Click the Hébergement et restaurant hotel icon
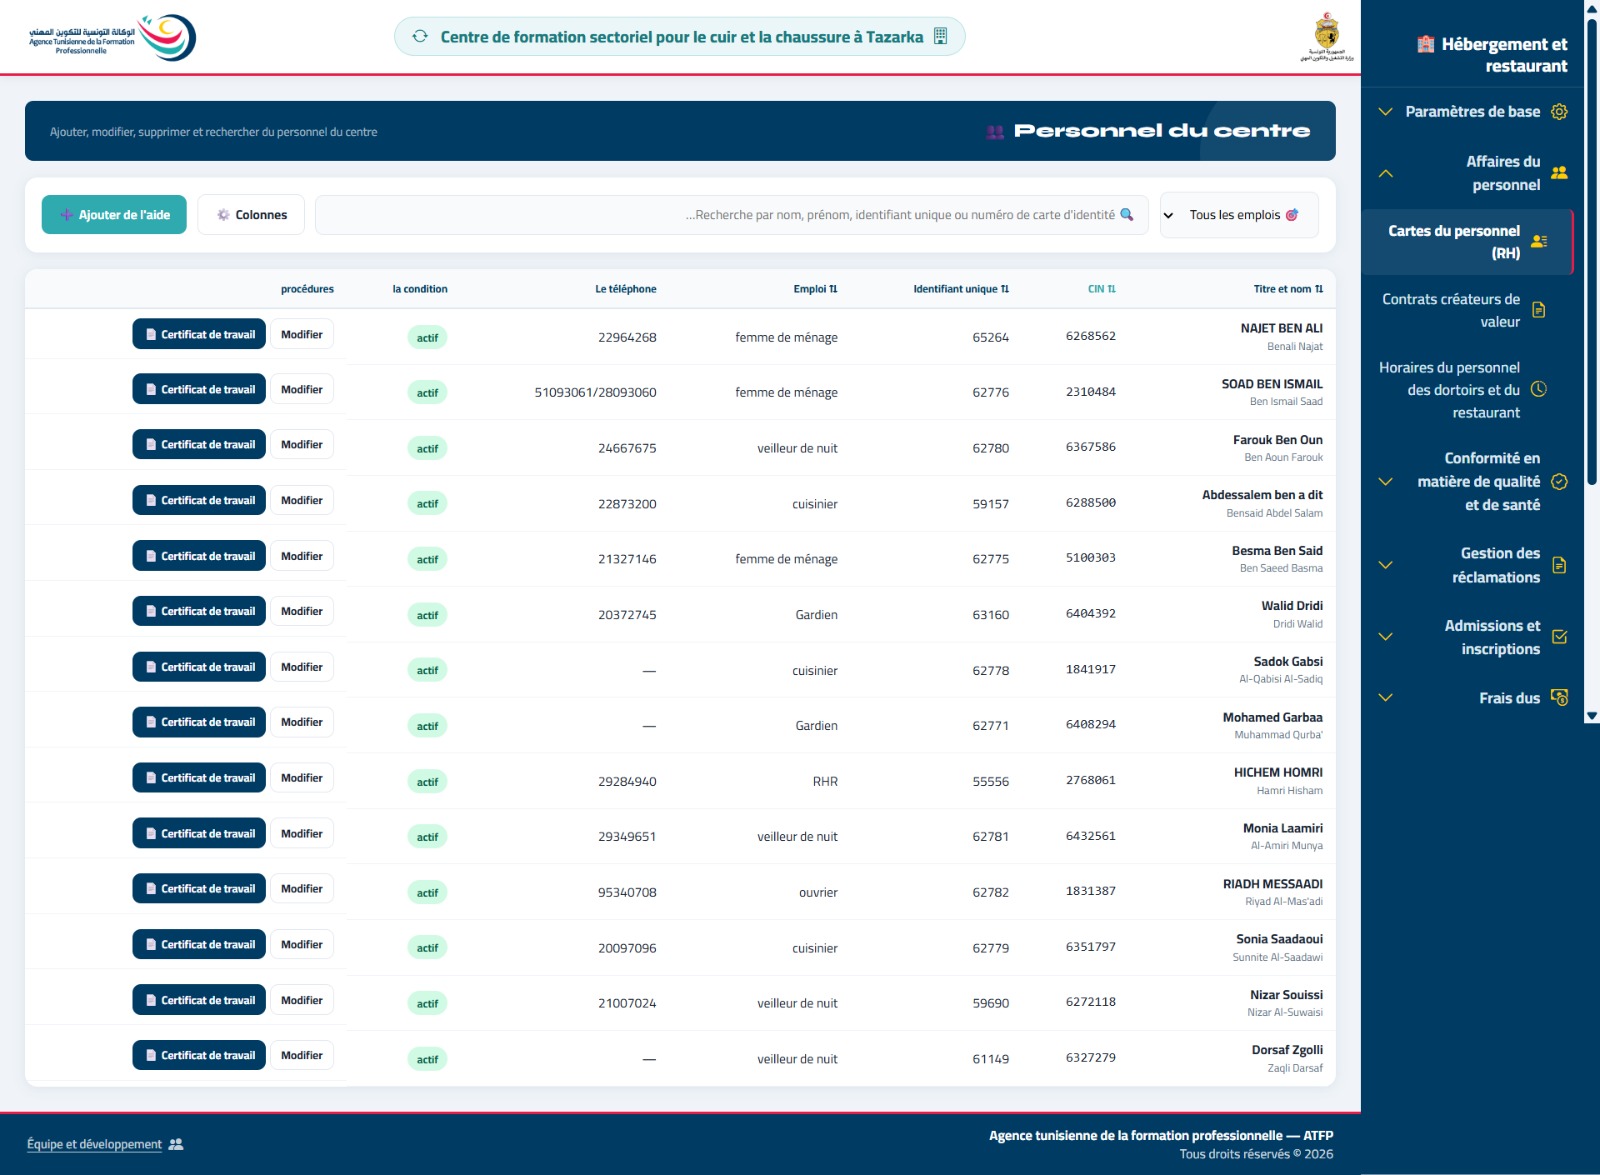The width and height of the screenshot is (1600, 1175). coord(1426,44)
